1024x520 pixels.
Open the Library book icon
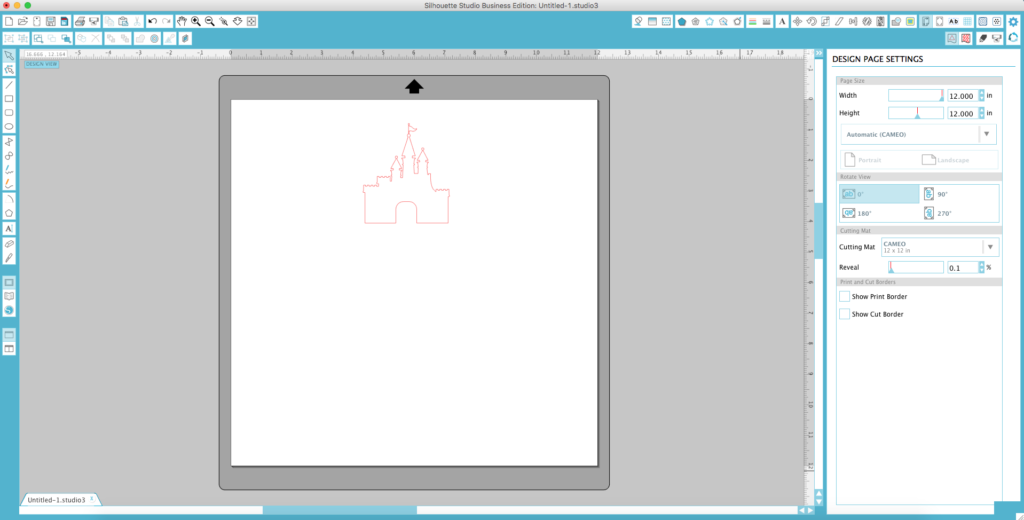[9, 296]
